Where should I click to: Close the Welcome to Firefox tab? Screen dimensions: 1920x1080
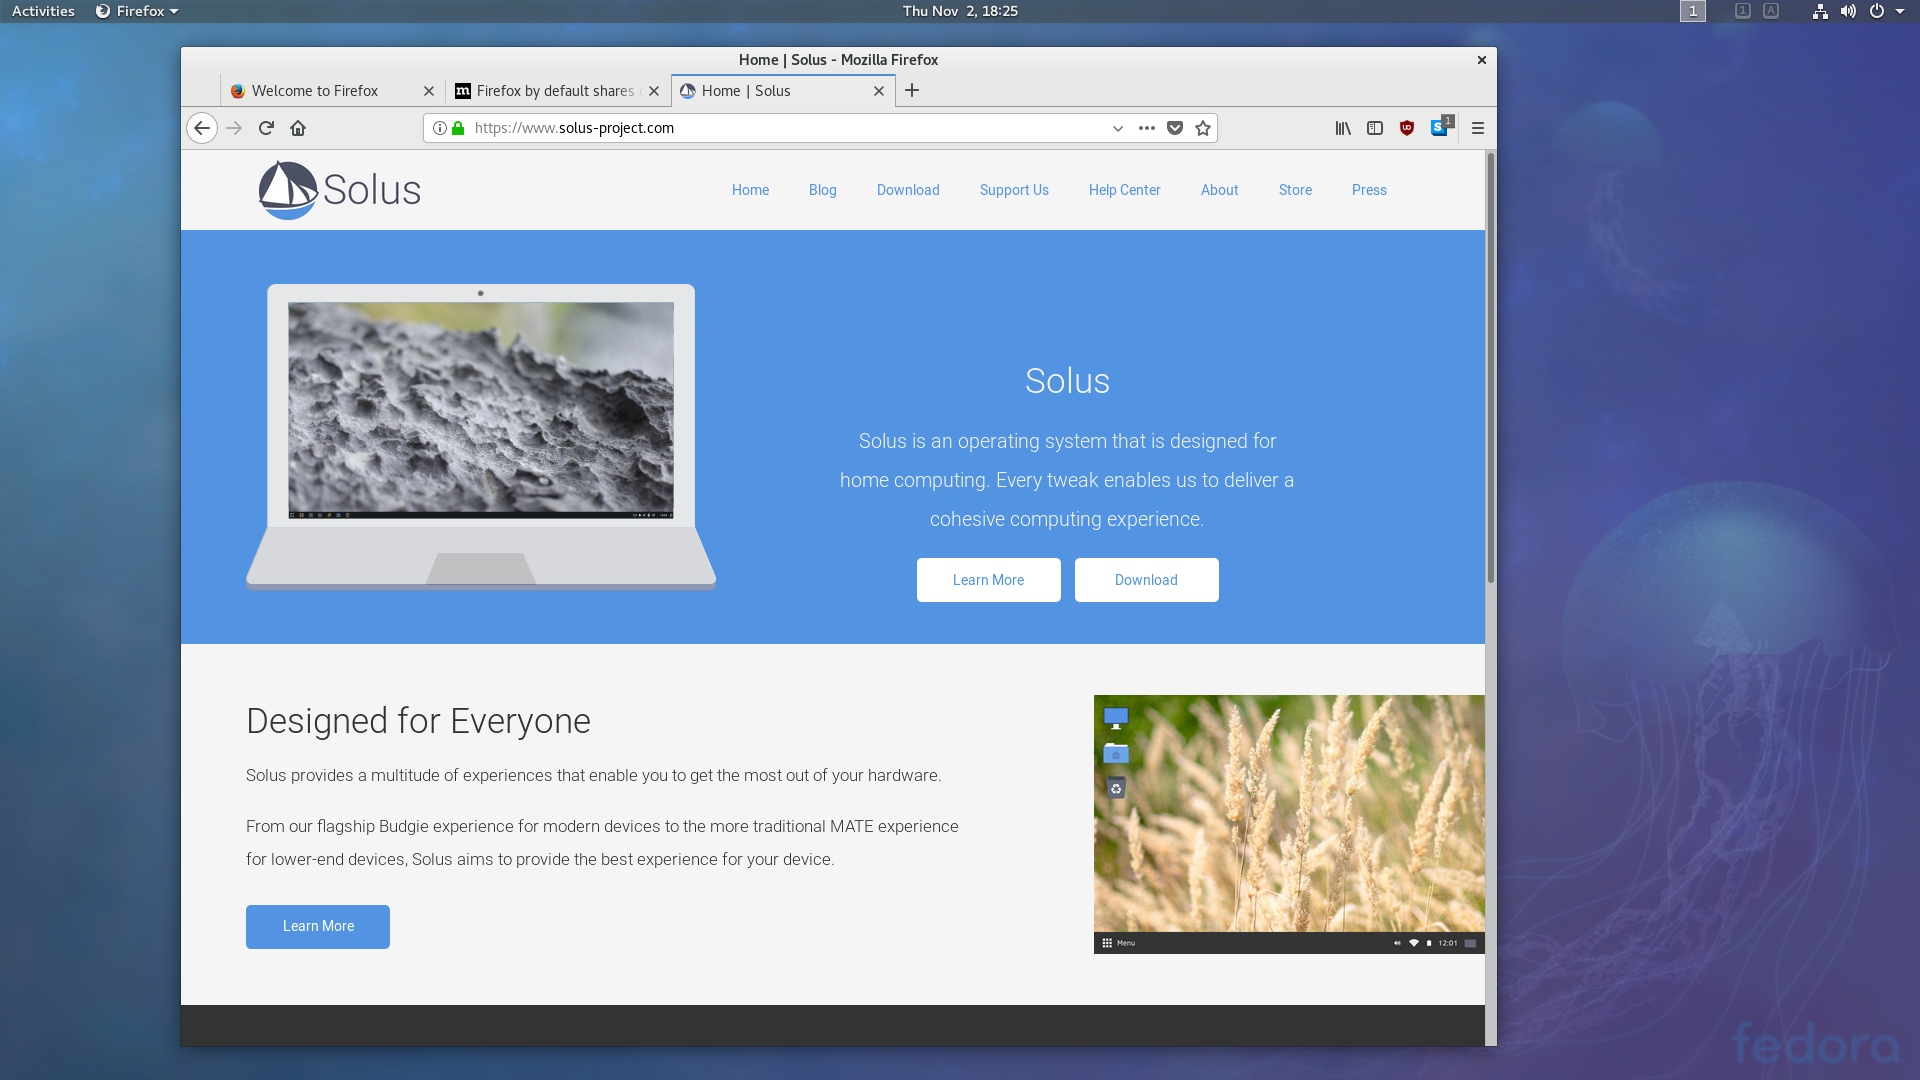click(429, 91)
